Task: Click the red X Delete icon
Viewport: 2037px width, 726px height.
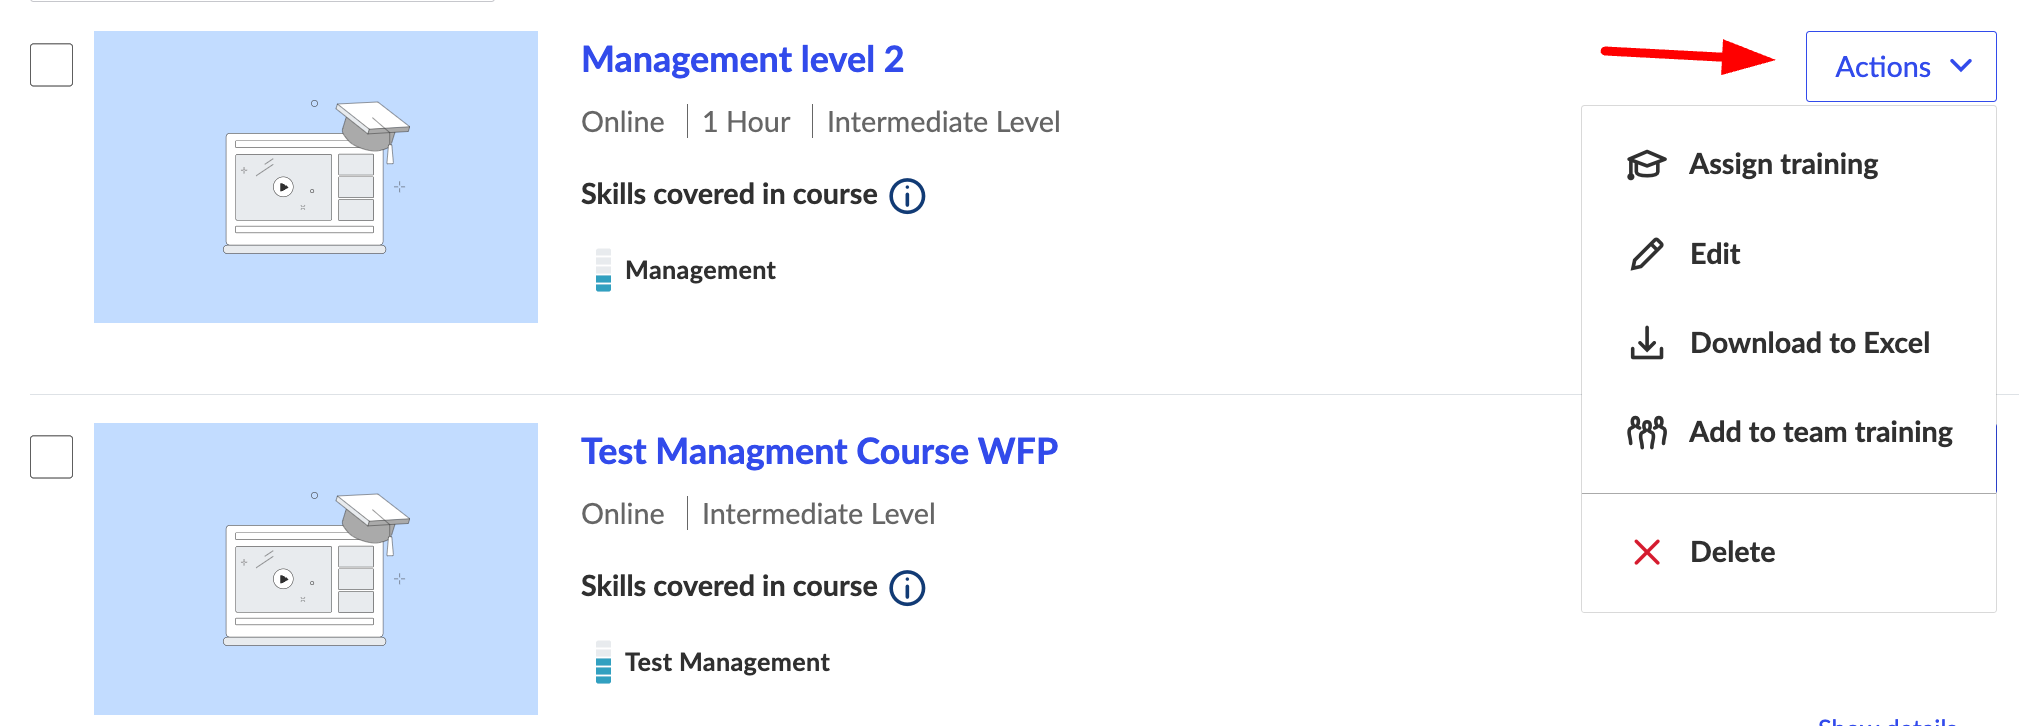Action: (1646, 552)
